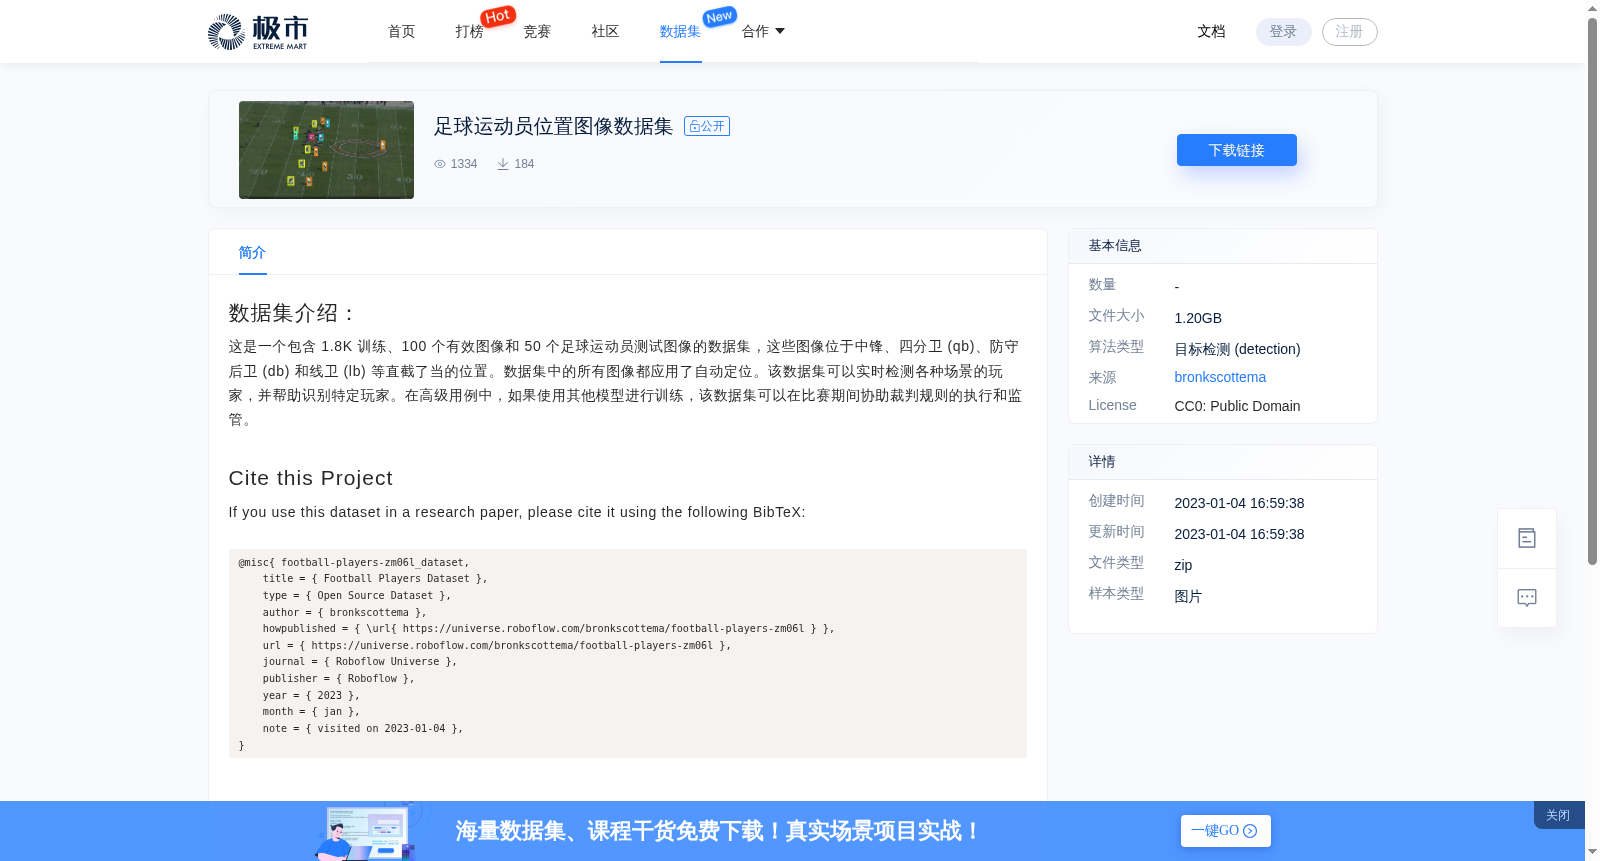Click the CC0: Public Domain license text

1237,406
